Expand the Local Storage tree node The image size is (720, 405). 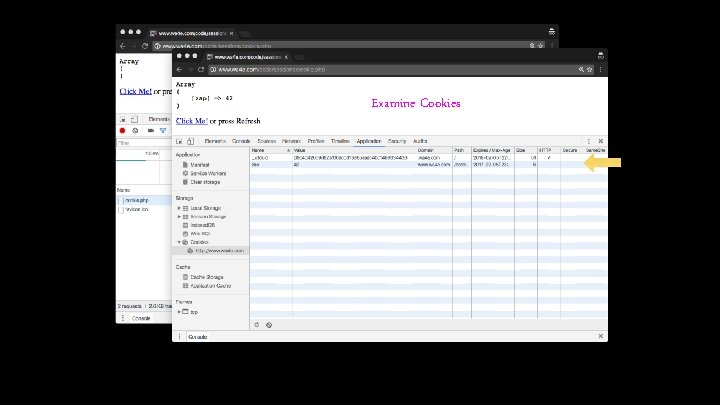[x=179, y=208]
